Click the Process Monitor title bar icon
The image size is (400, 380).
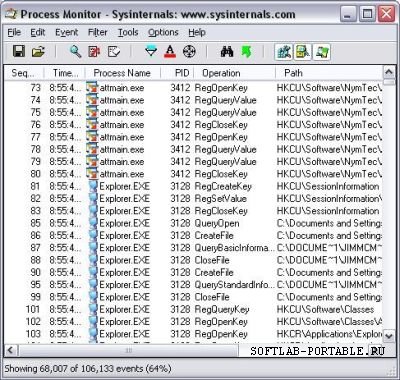click(11, 14)
